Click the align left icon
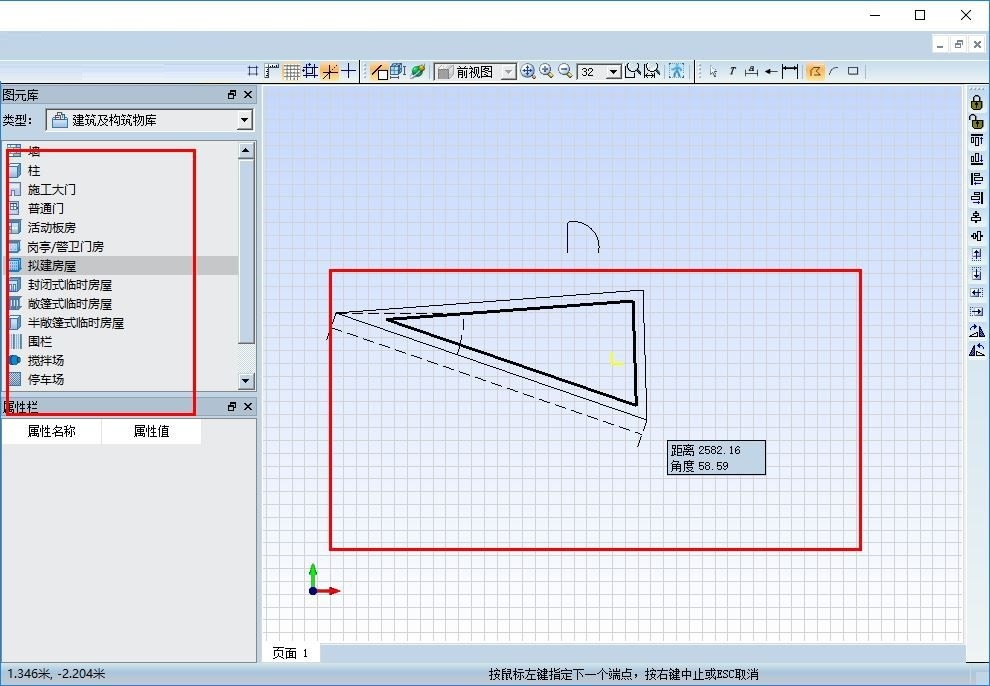 tap(977, 179)
